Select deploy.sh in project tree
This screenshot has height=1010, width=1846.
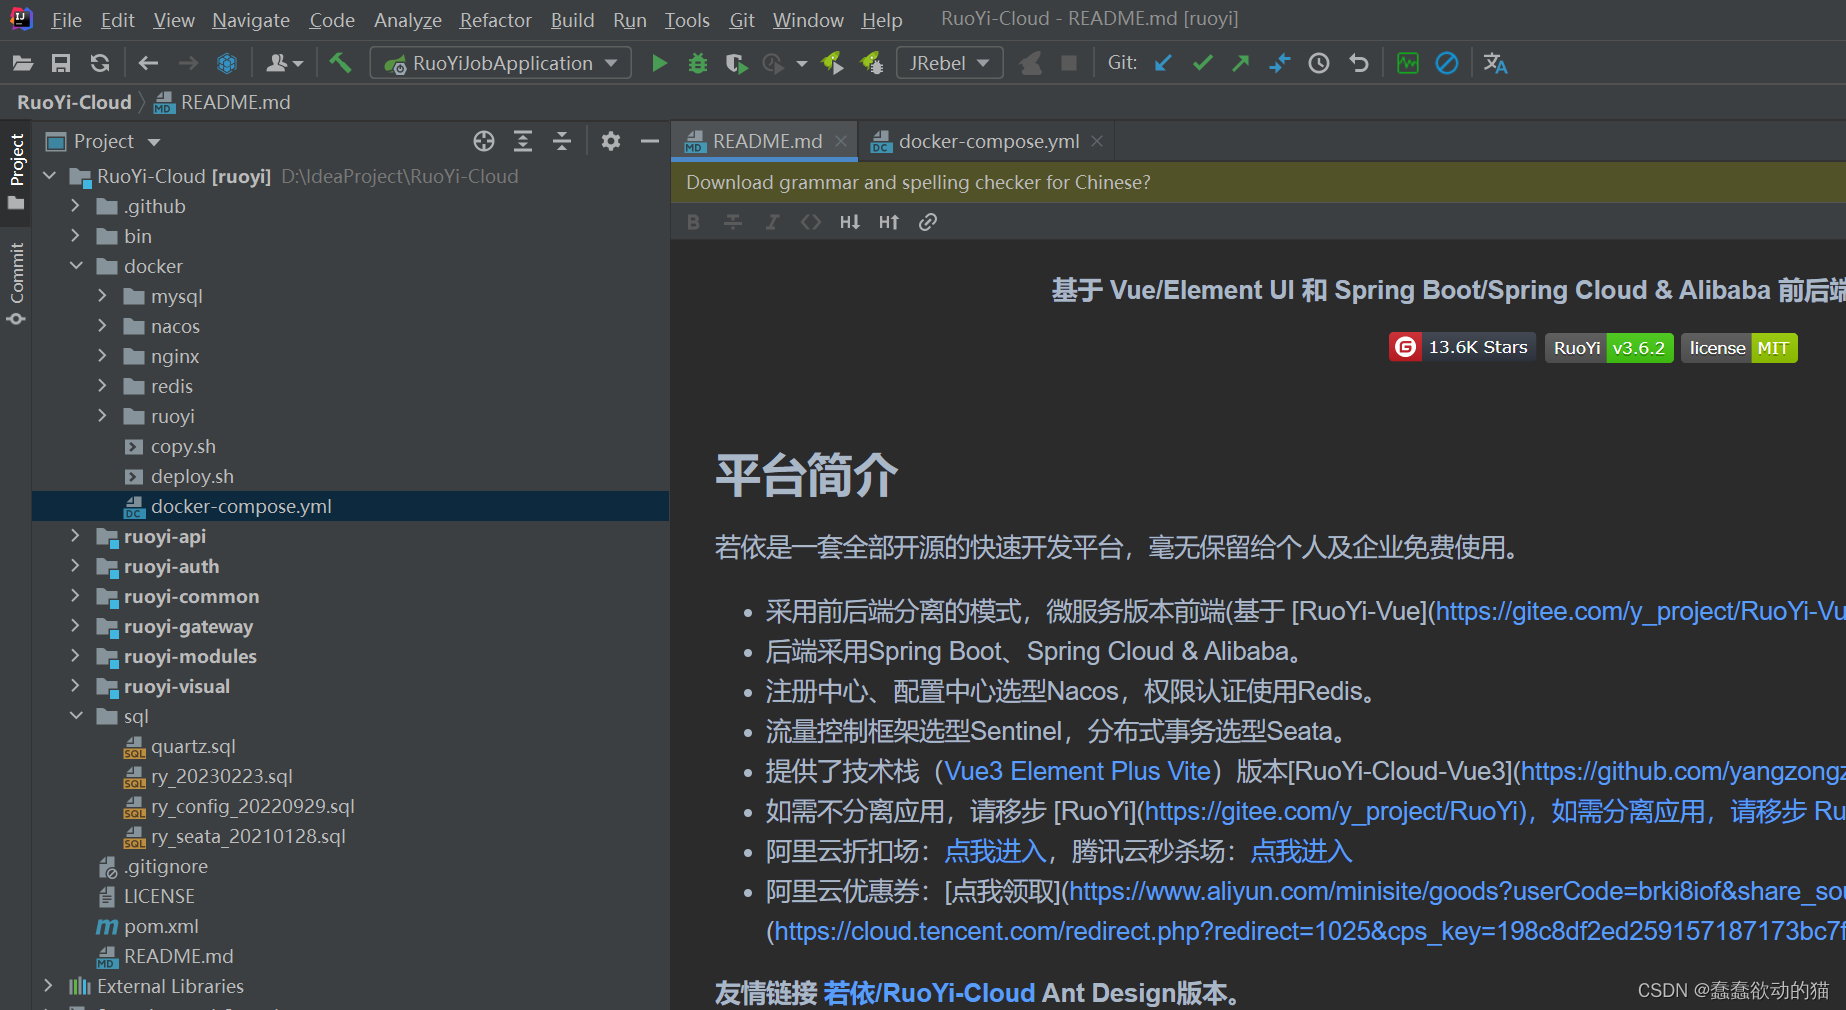(192, 476)
